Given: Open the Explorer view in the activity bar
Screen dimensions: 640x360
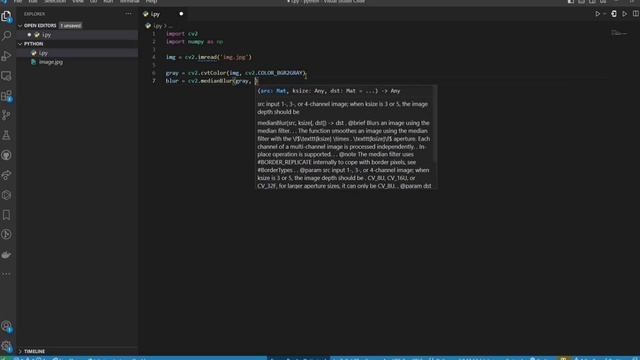Looking at the screenshot, I should (x=7, y=16).
